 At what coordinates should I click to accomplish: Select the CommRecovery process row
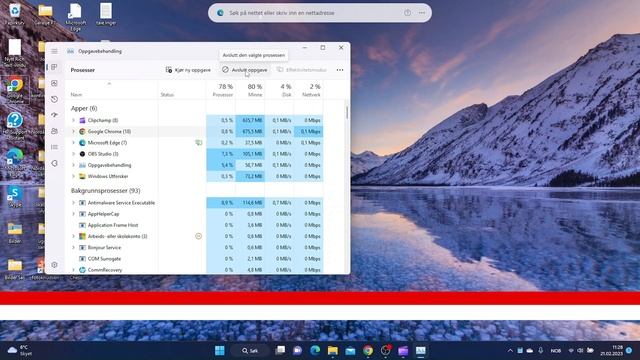point(194,270)
